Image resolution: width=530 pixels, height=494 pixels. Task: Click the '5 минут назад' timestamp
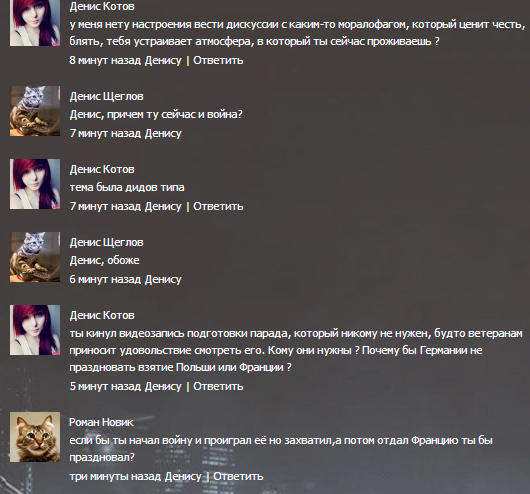coord(105,386)
